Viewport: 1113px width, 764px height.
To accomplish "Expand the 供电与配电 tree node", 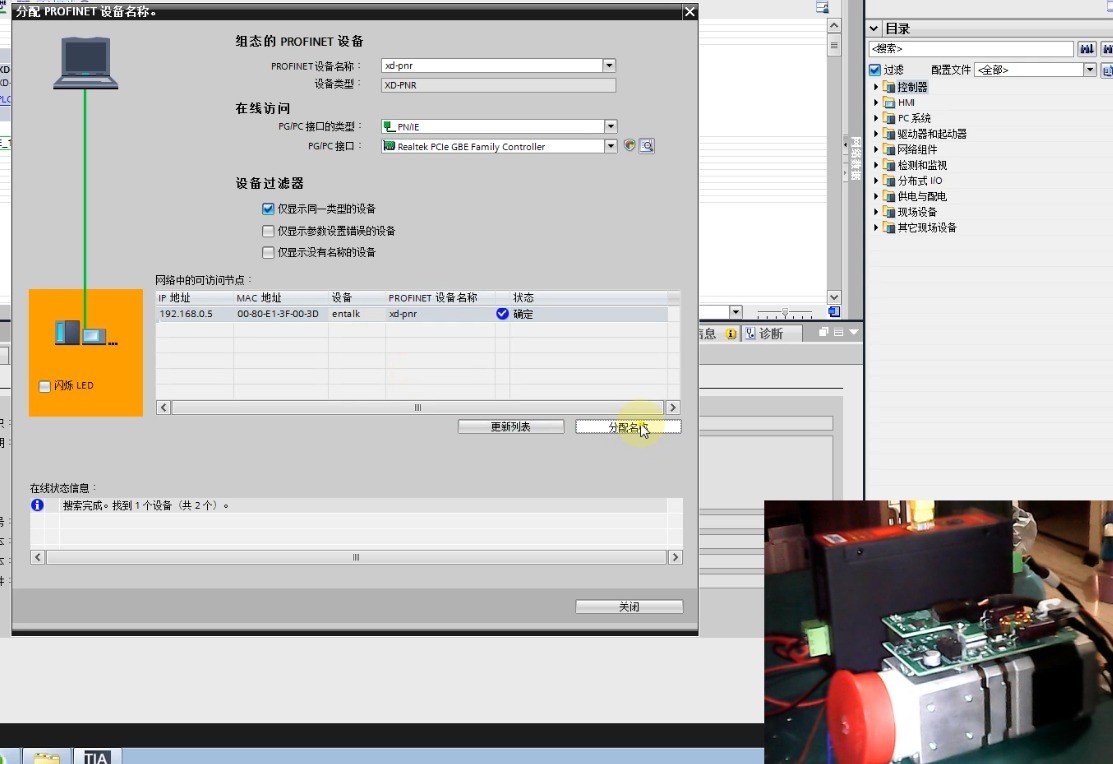I will click(x=876, y=196).
